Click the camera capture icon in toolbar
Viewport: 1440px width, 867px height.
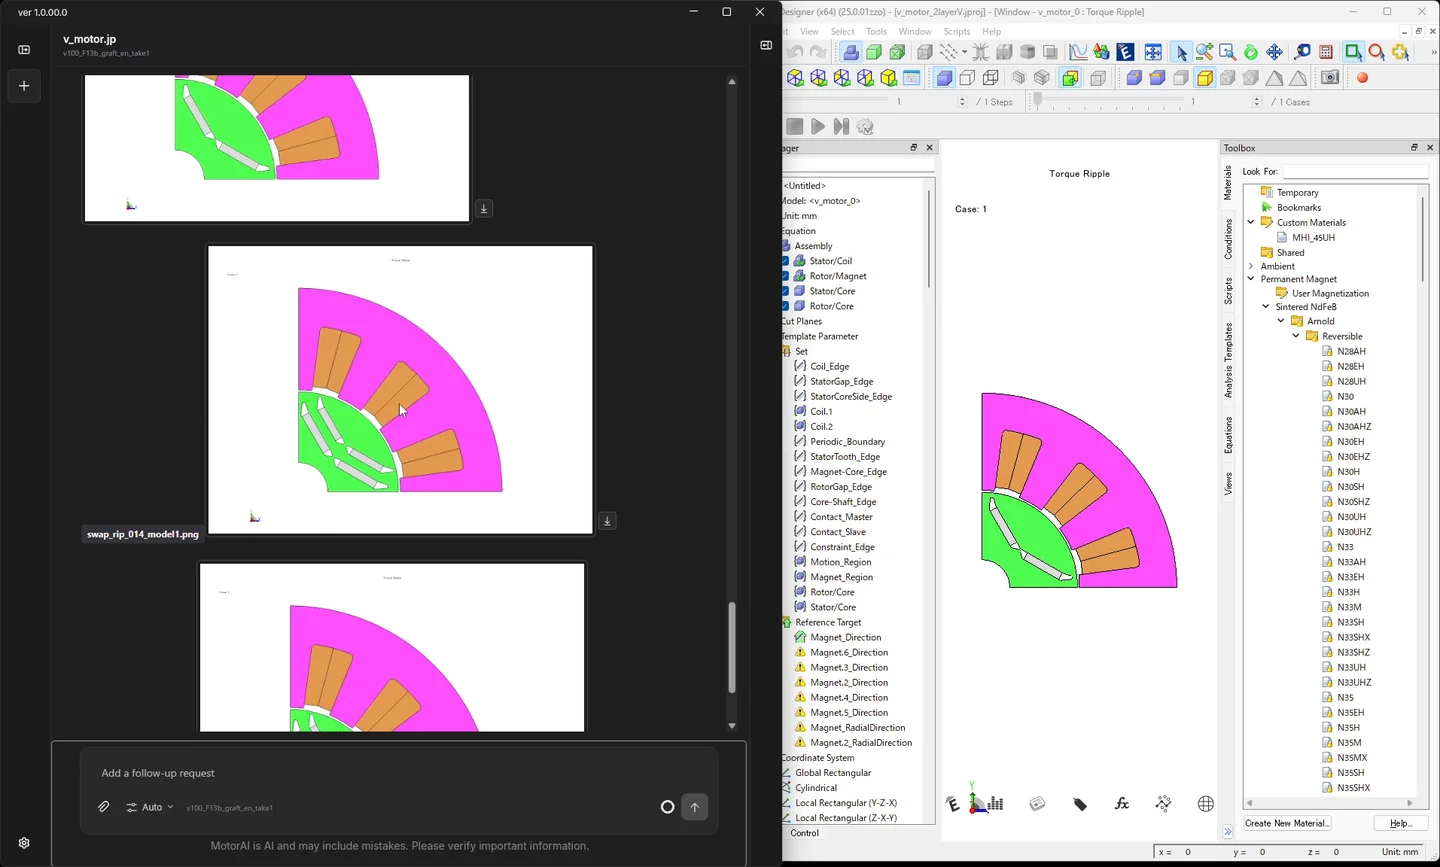pyautogui.click(x=1330, y=78)
